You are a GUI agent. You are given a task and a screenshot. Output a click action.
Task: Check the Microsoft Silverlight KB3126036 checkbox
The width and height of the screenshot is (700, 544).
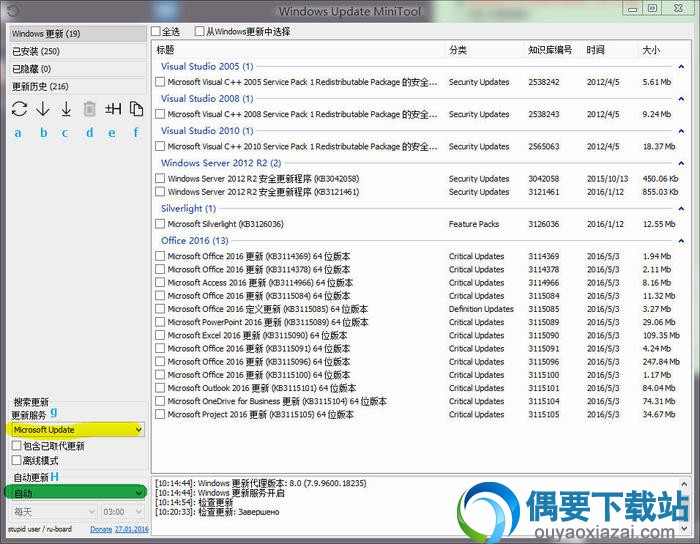(160, 224)
